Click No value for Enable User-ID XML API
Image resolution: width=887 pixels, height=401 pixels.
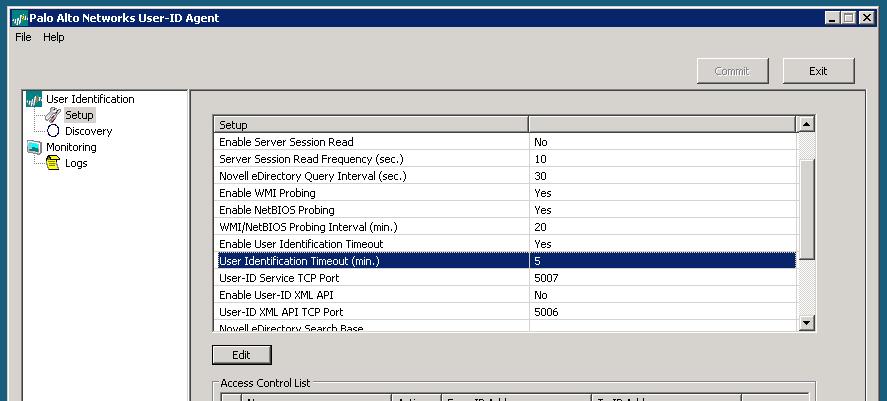pyautogui.click(x=541, y=295)
